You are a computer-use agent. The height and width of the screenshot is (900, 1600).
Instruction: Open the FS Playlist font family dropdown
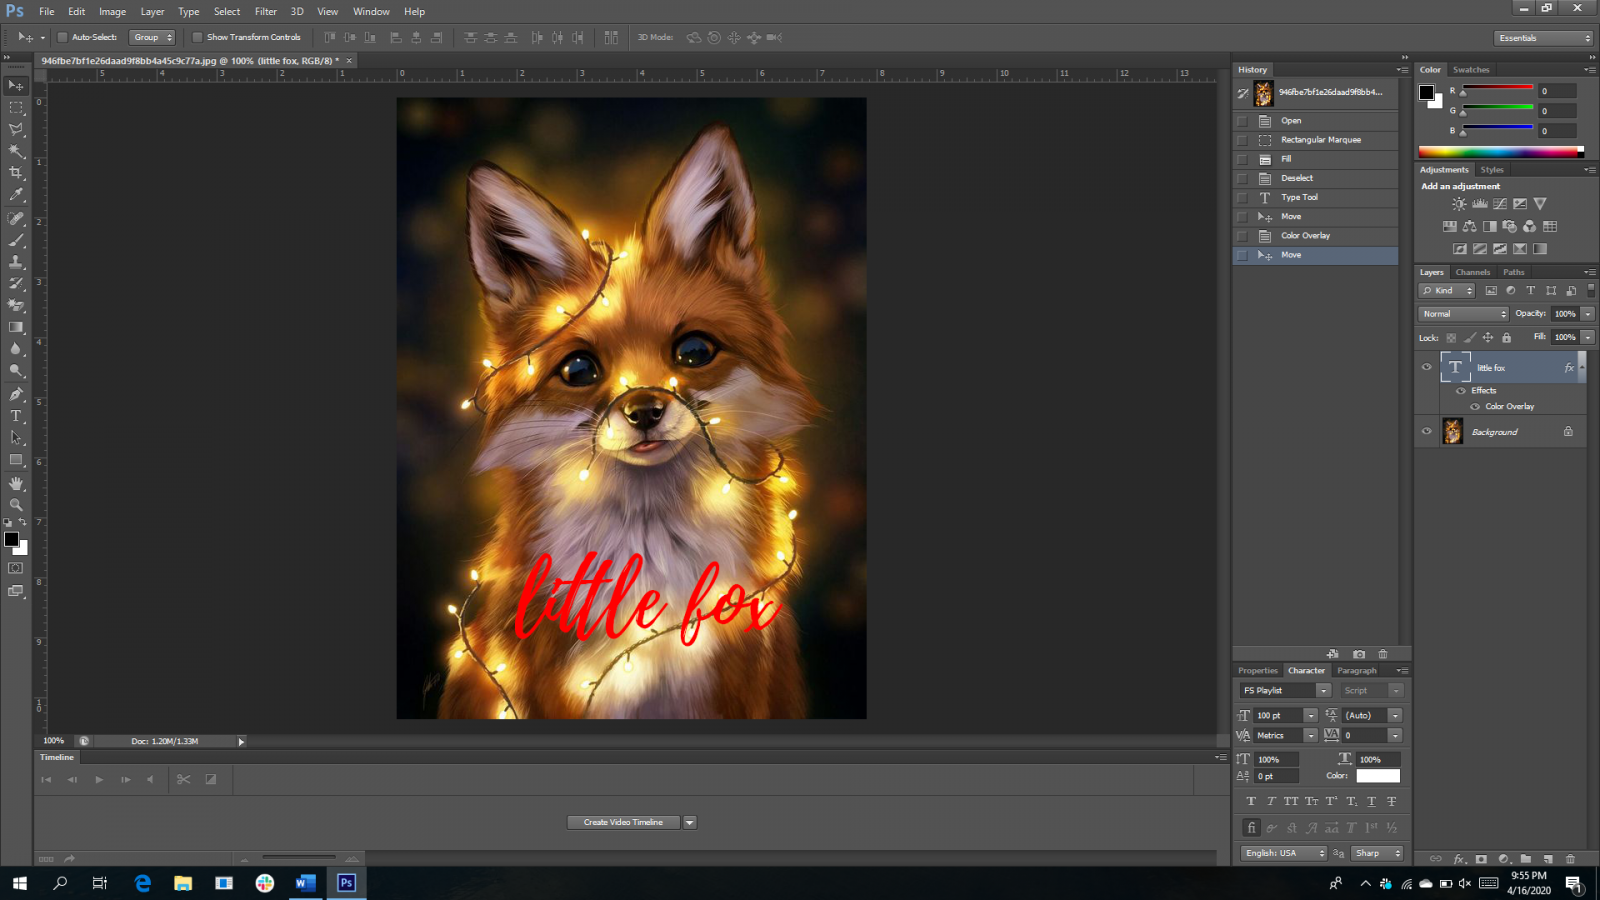pos(1323,691)
